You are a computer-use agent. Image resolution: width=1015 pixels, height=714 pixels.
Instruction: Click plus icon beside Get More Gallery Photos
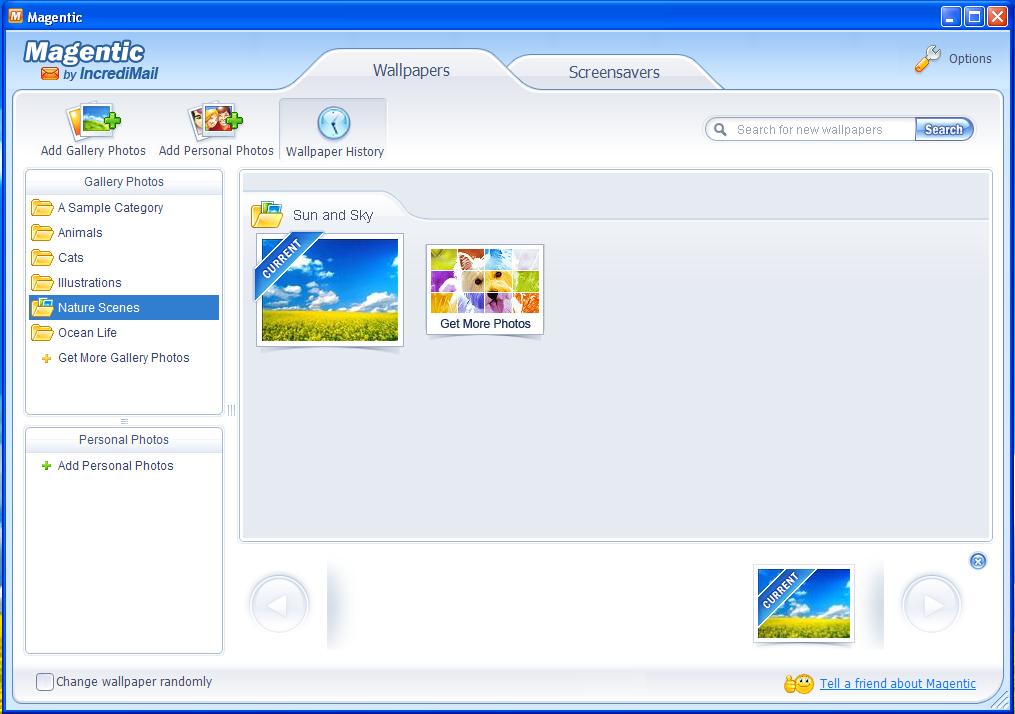point(46,359)
